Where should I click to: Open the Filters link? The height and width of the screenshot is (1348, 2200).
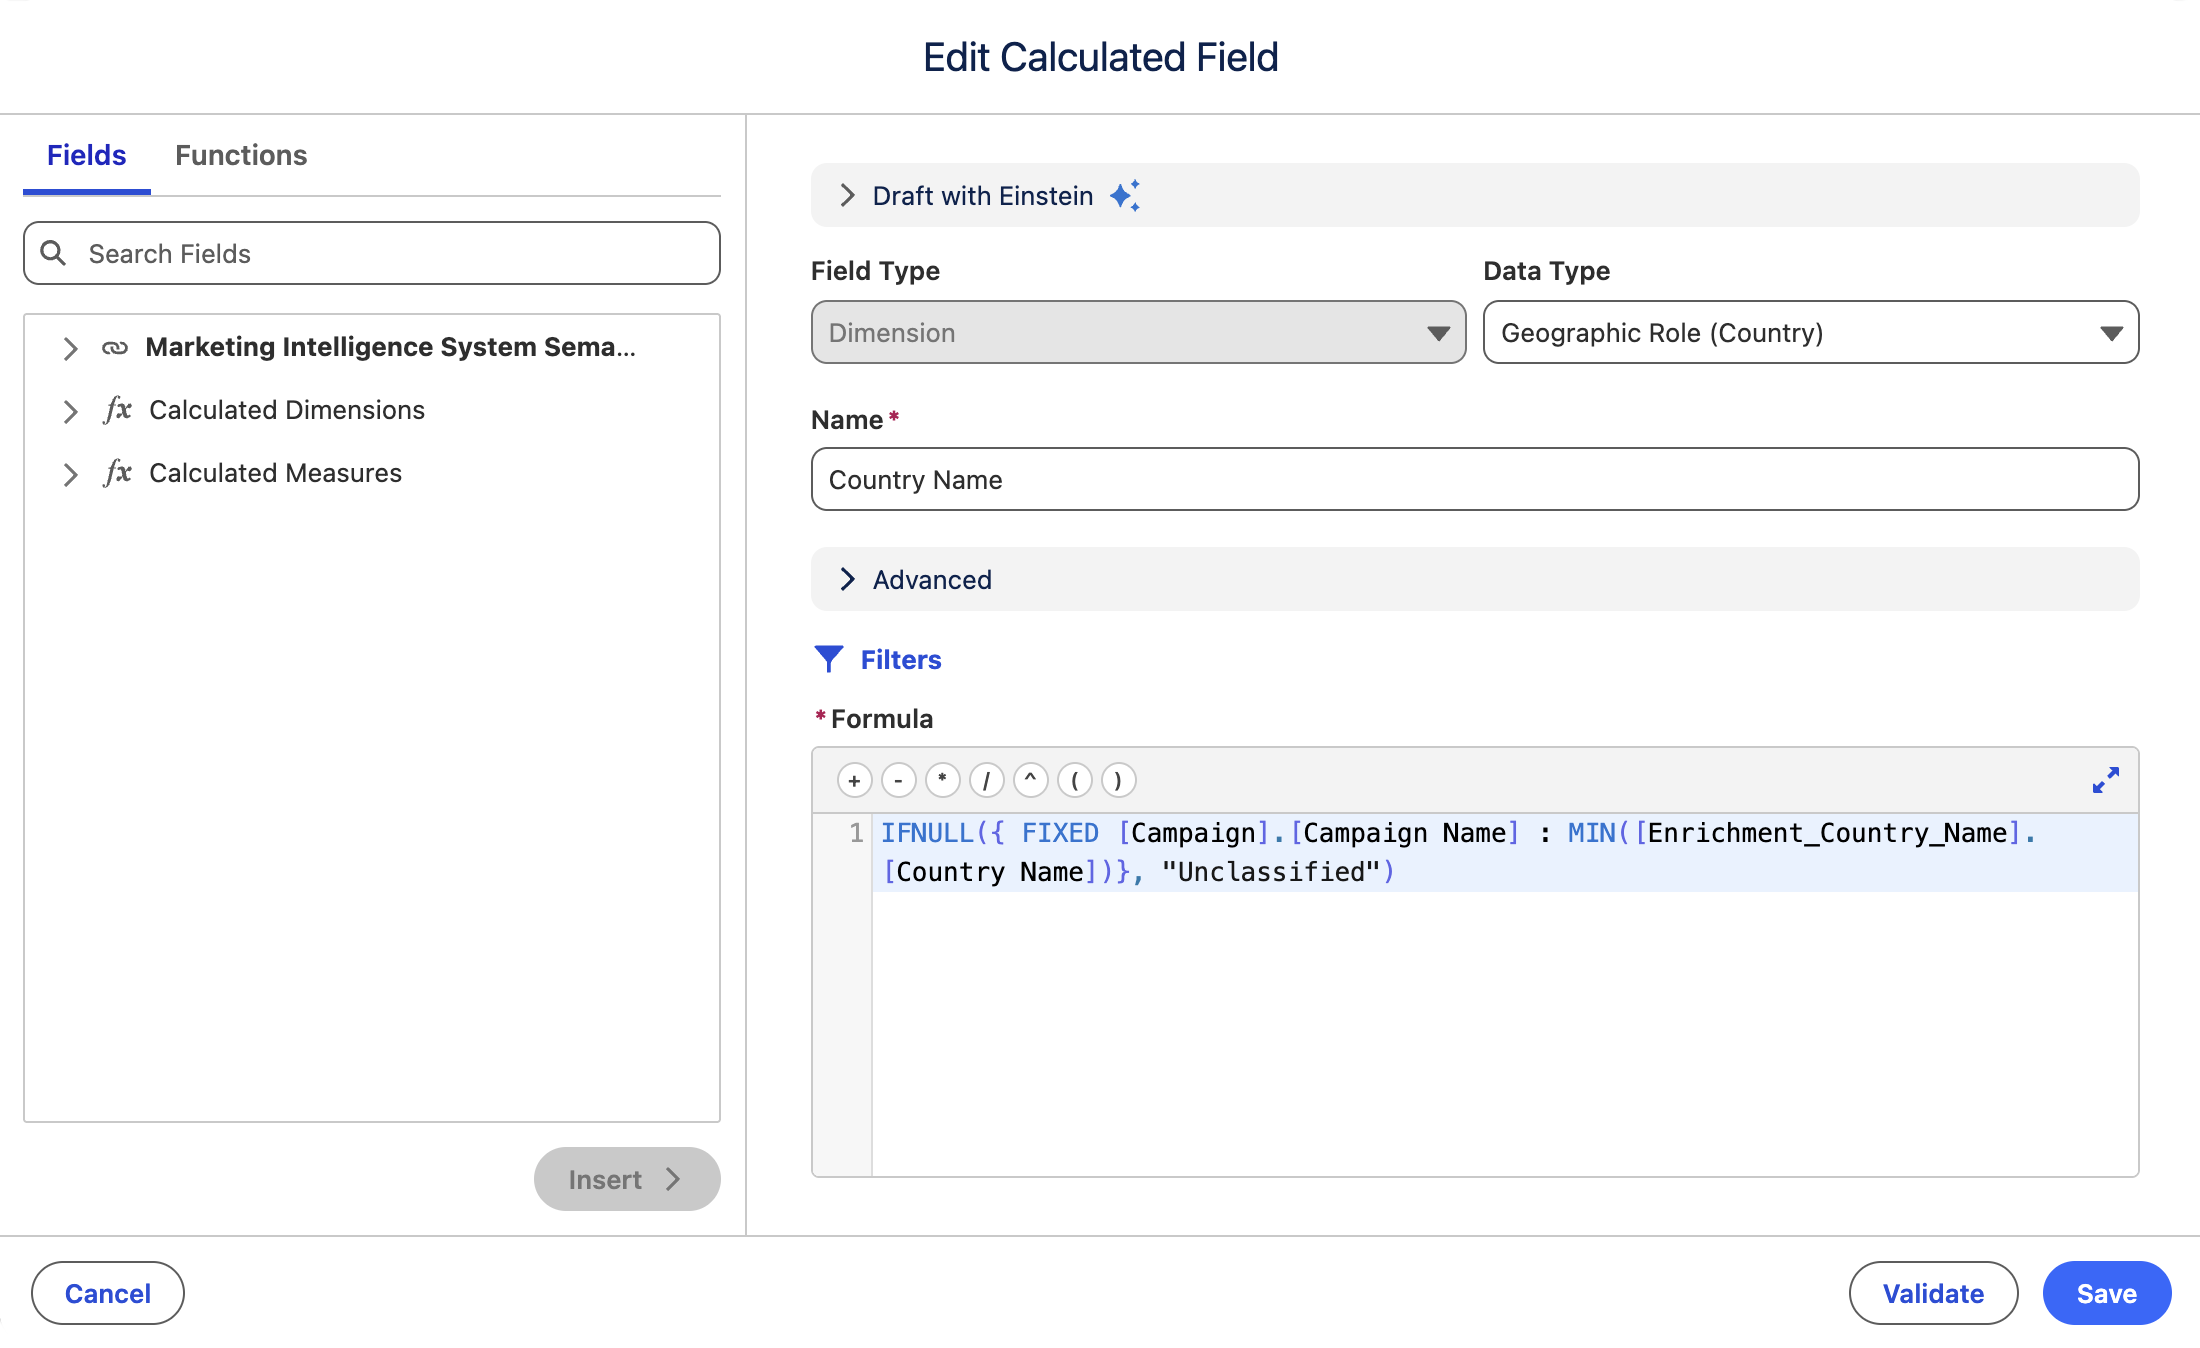(x=901, y=660)
